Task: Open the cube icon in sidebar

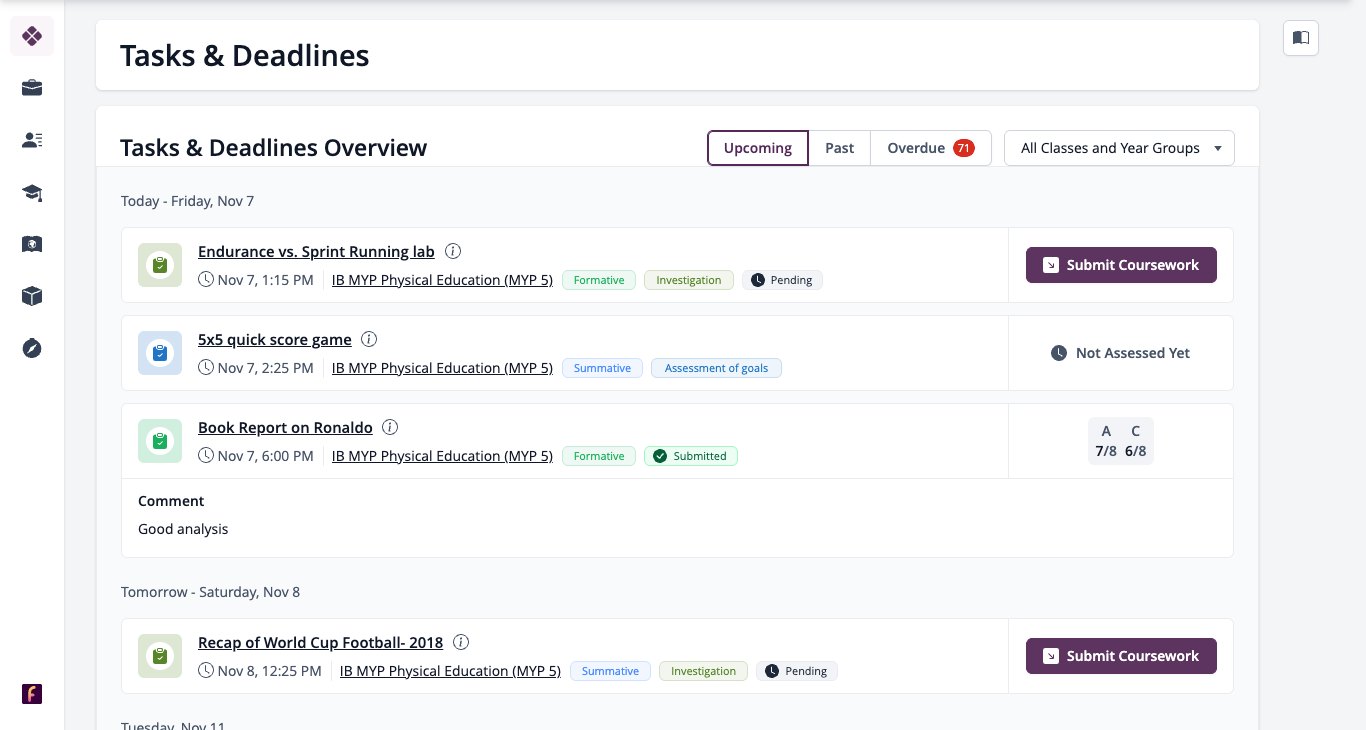Action: click(x=32, y=296)
